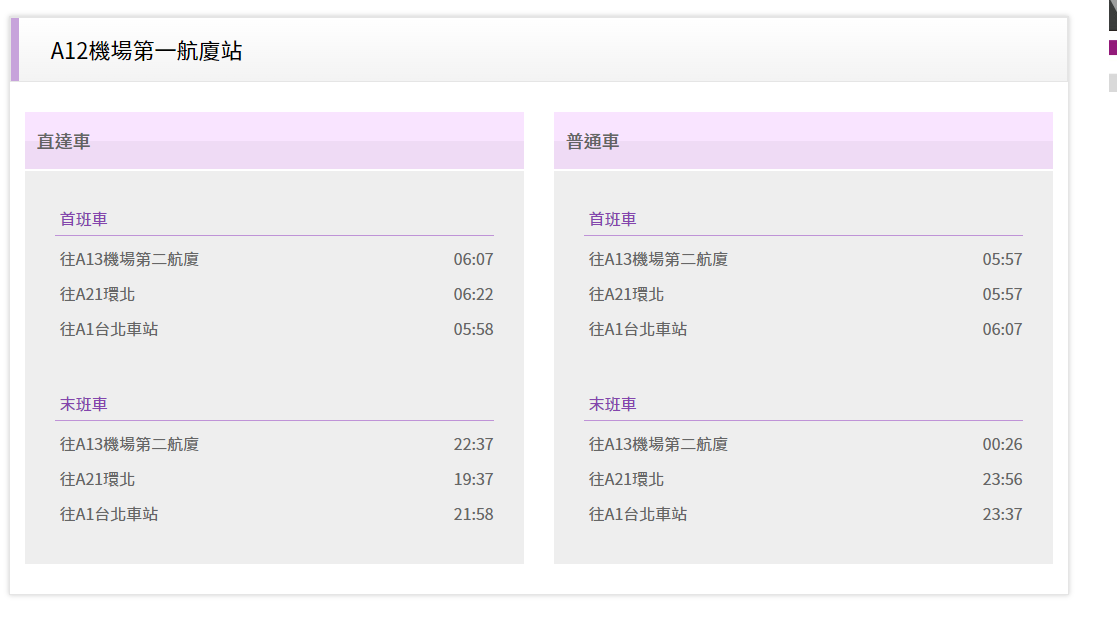The image size is (1117, 618).
Task: Click the 22:37 departure time
Action: tap(474, 444)
